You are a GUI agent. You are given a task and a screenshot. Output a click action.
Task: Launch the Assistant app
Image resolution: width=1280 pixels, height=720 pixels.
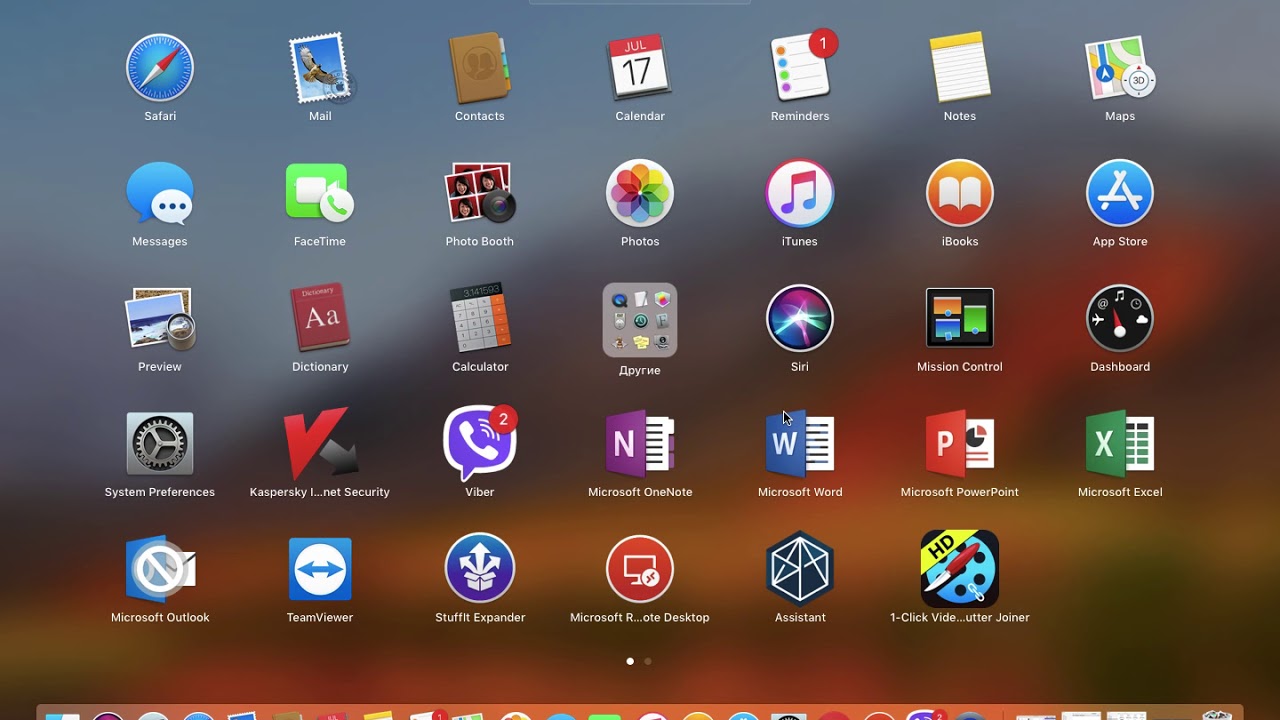click(x=800, y=570)
